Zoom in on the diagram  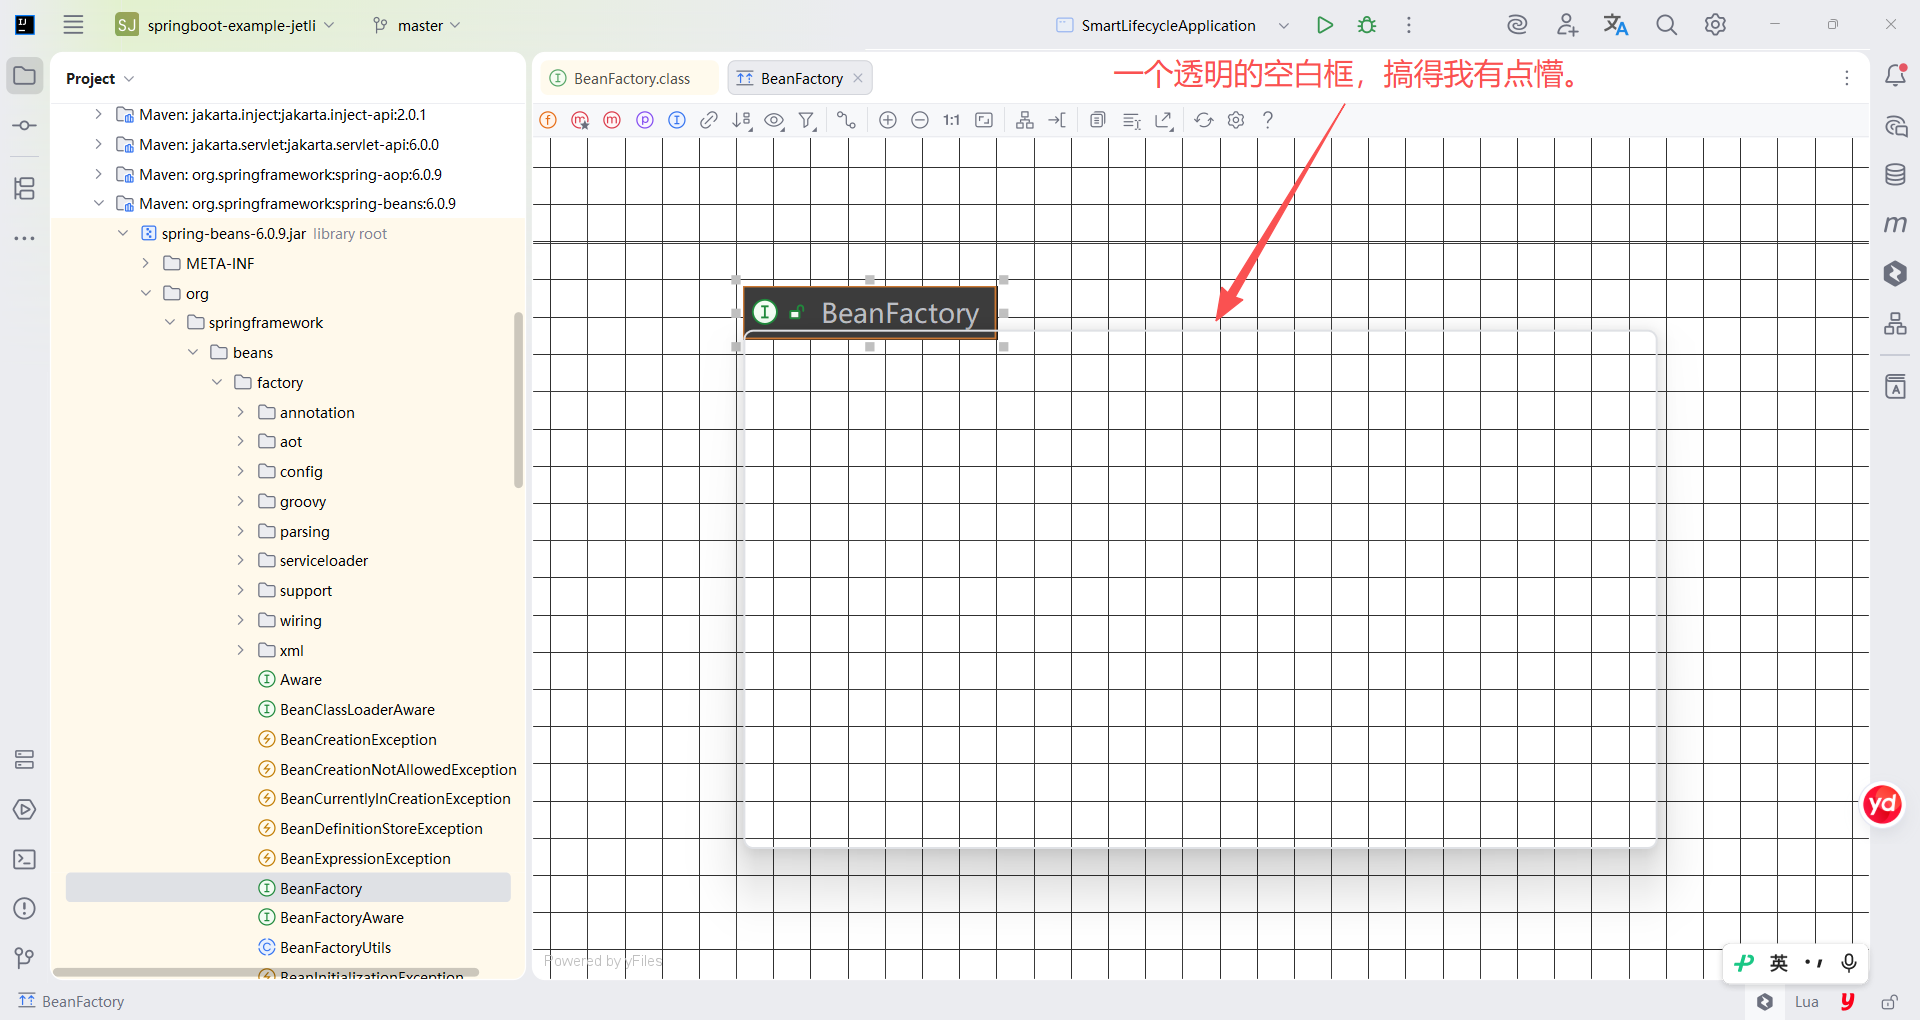coord(888,120)
